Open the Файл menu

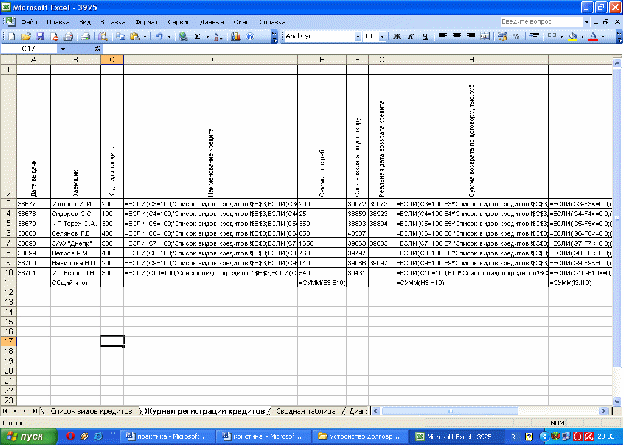click(x=29, y=22)
